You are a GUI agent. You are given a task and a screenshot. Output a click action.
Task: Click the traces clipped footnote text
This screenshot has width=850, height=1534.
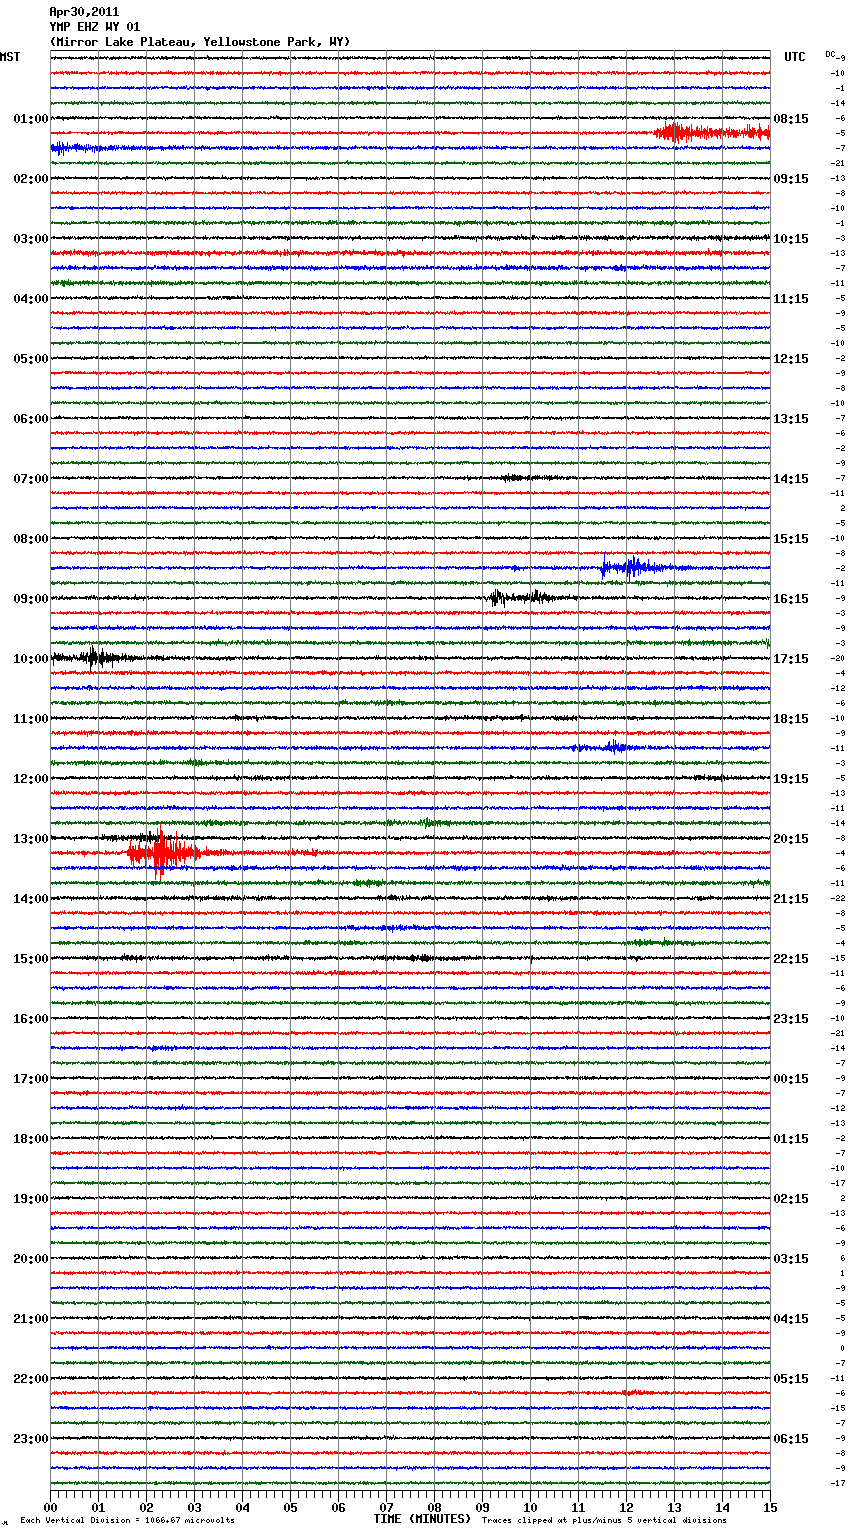click(604, 1521)
